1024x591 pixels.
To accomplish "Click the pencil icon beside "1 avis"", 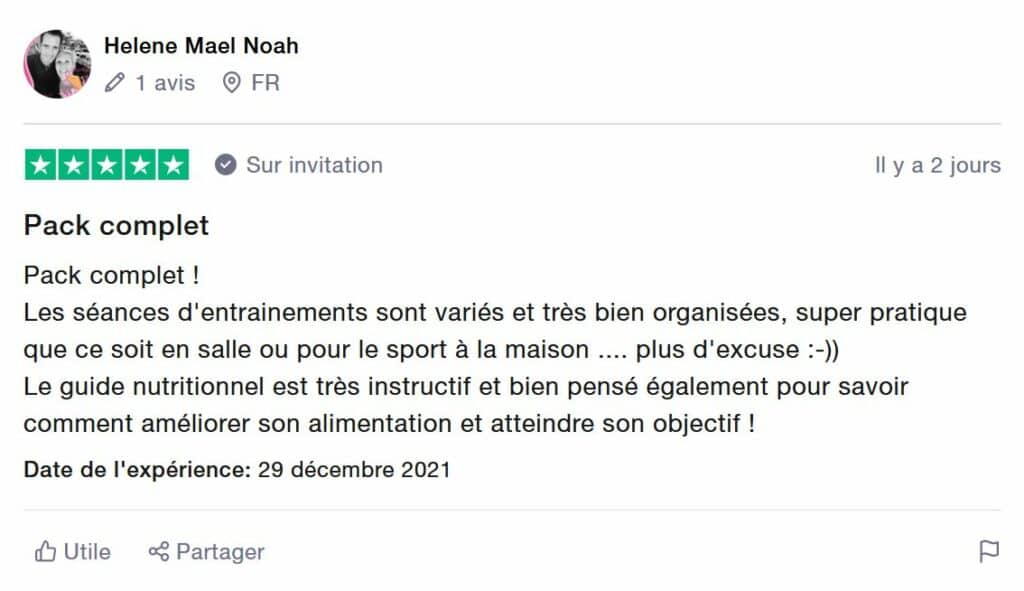I will point(115,82).
